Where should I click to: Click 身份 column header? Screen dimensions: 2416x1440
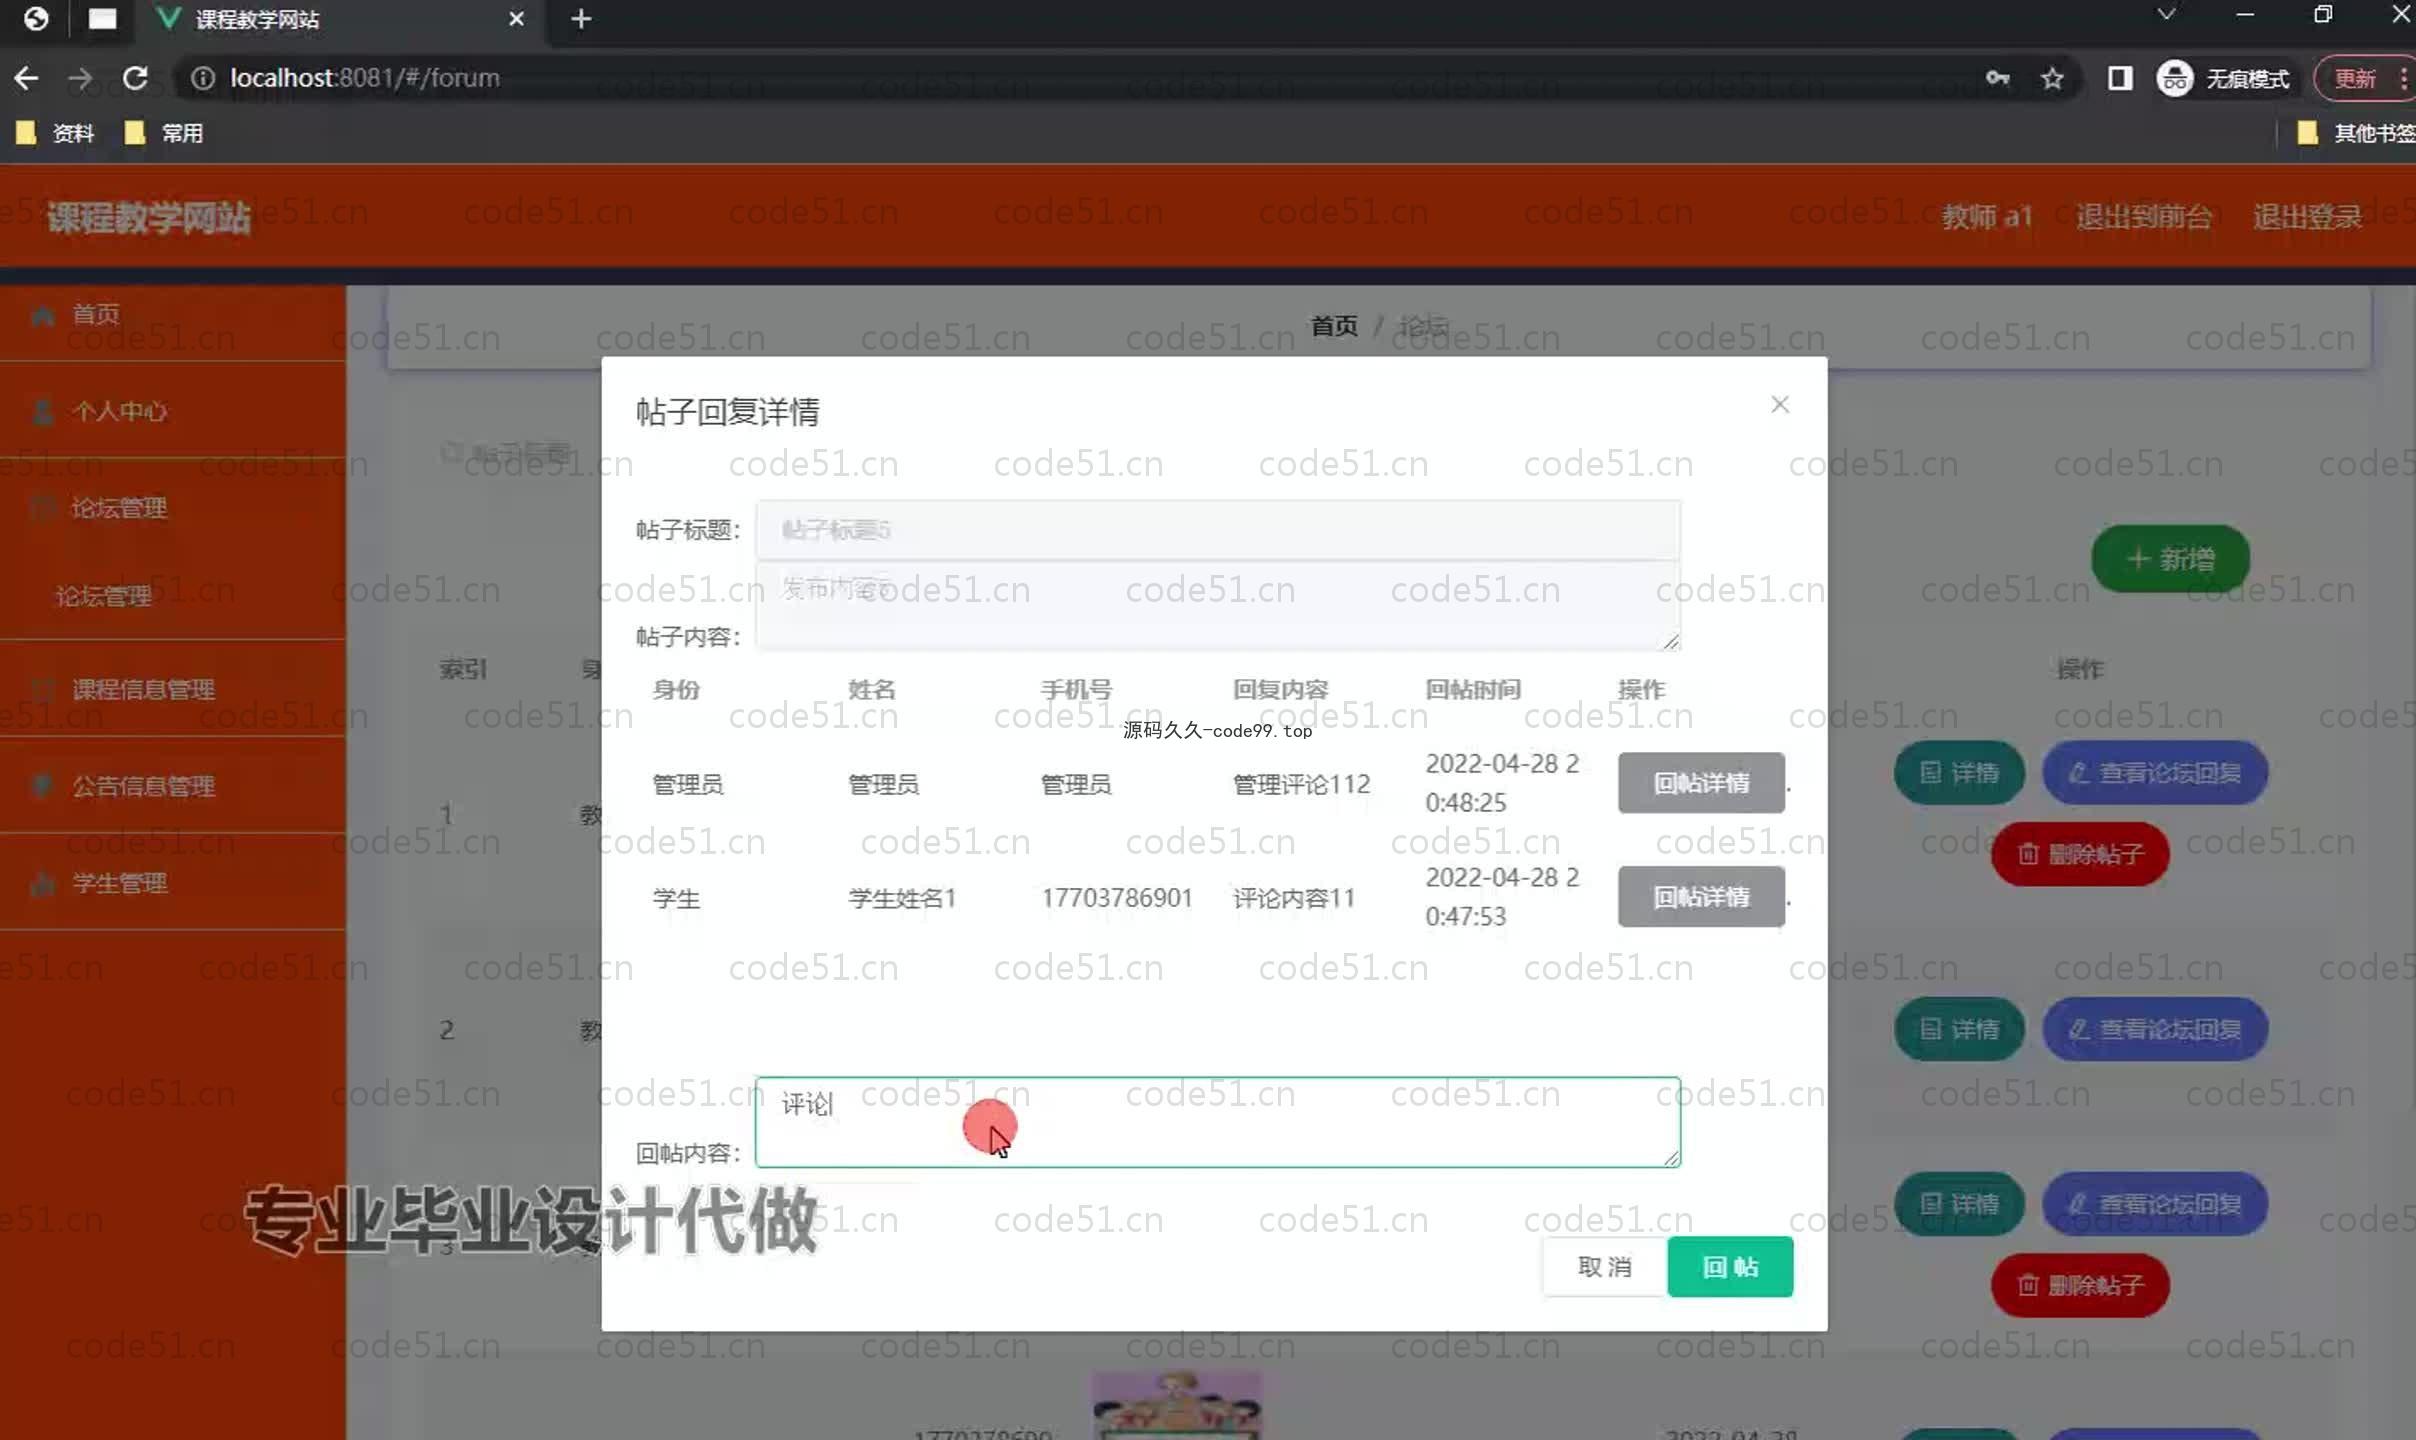tap(676, 689)
